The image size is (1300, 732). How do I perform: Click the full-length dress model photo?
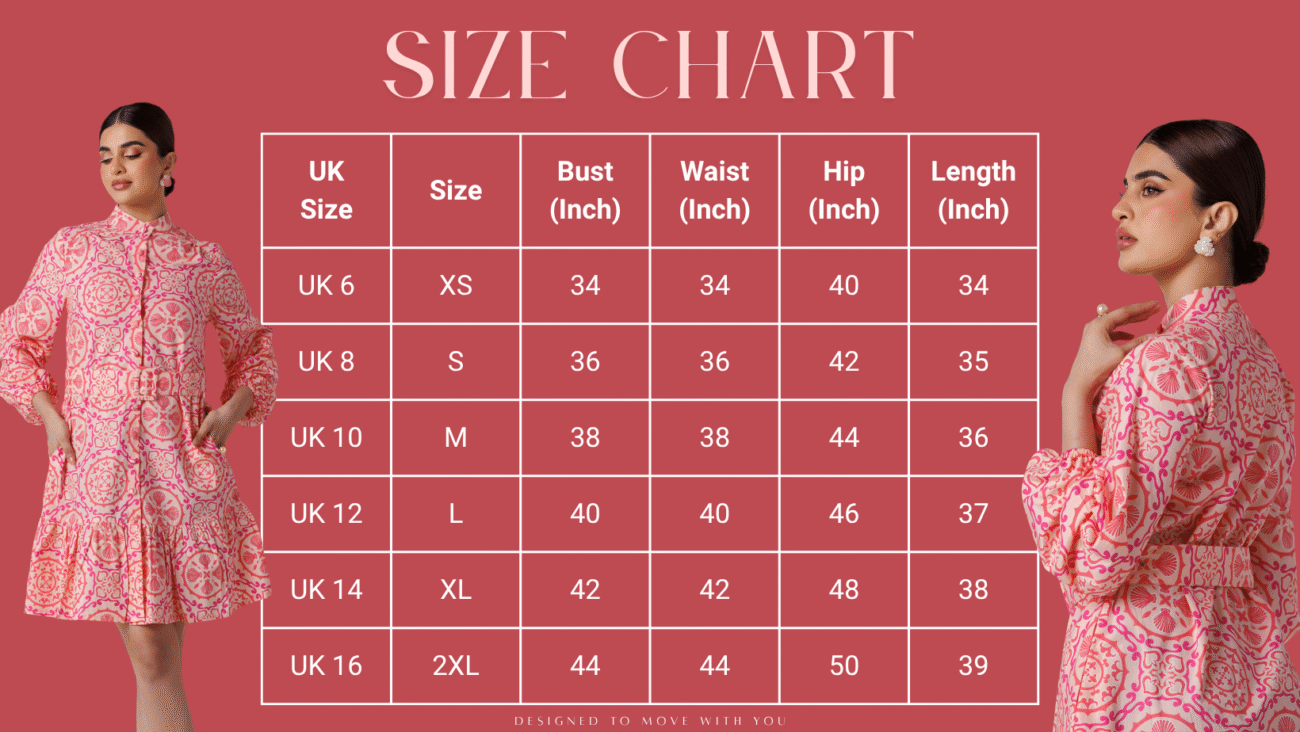point(137,416)
